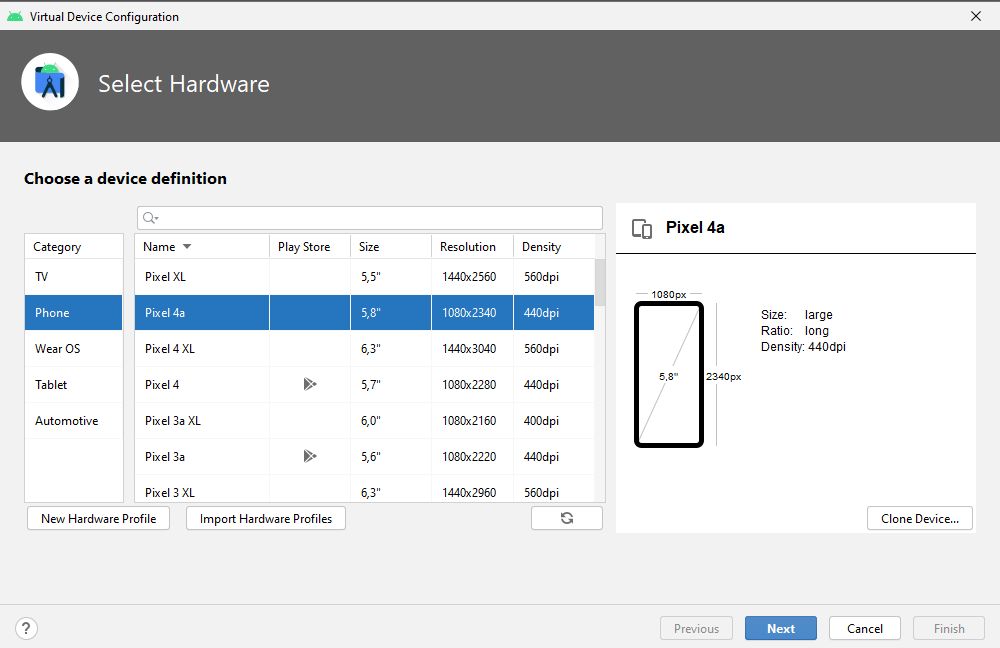Click the Play Store icon in Pixel 3a row
Screen dimensions: 1000x648
click(x=310, y=456)
